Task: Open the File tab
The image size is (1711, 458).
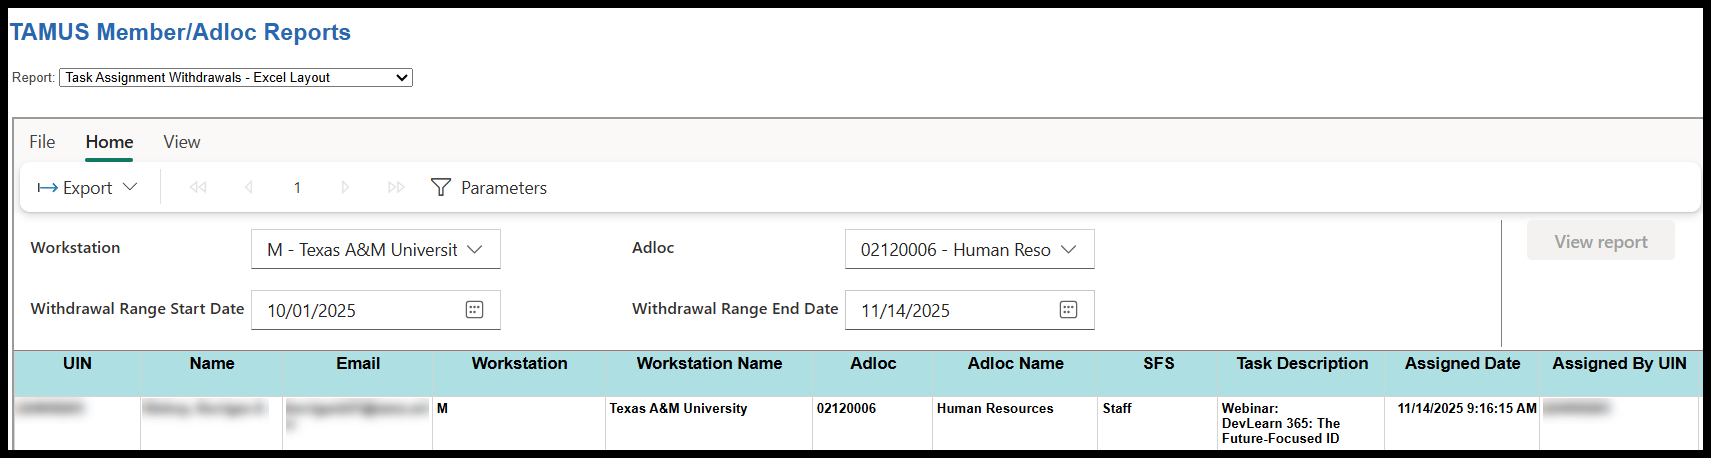Action: 42,142
